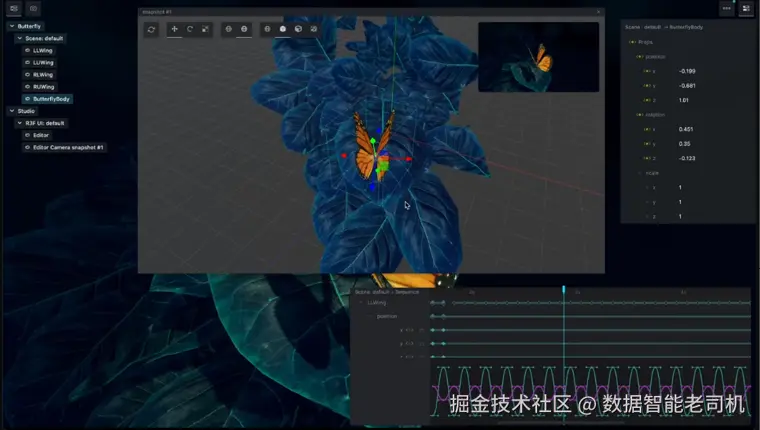
Task: Select the LLWing object in outline
Action: point(38,50)
